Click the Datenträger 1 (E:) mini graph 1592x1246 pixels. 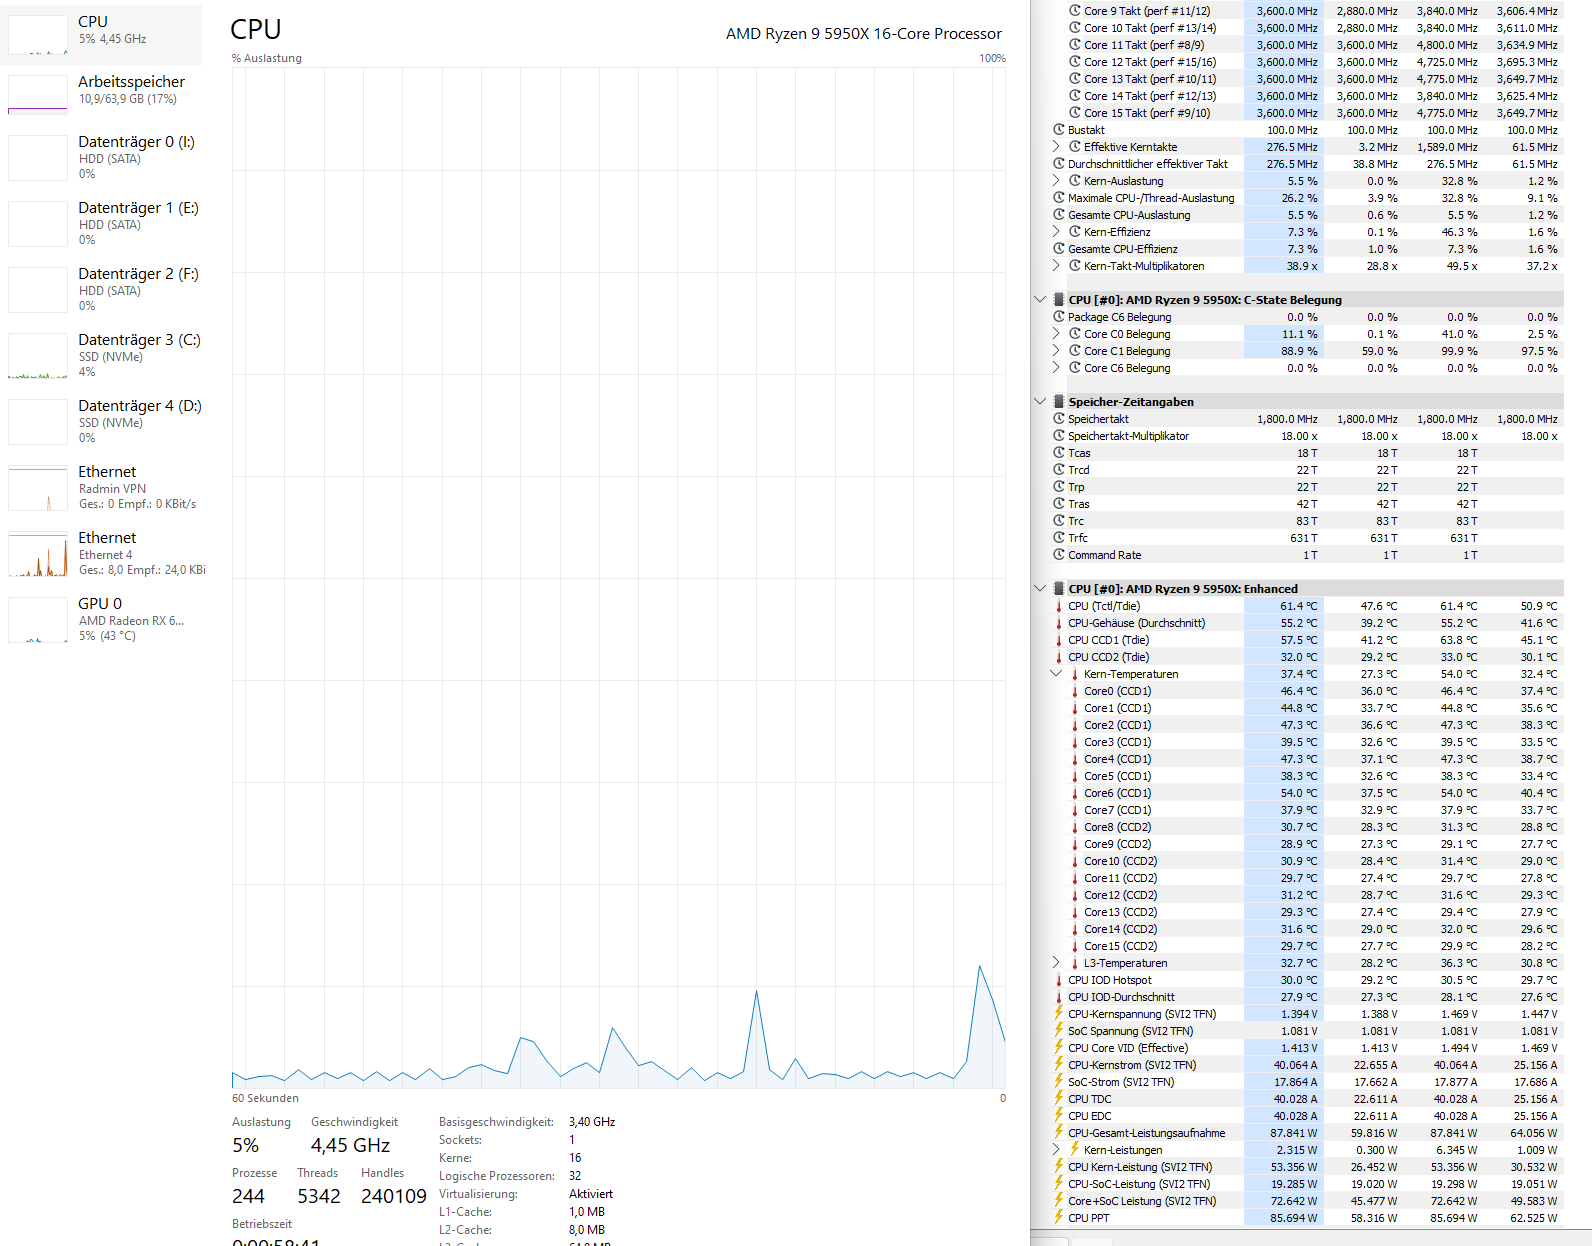click(x=38, y=223)
